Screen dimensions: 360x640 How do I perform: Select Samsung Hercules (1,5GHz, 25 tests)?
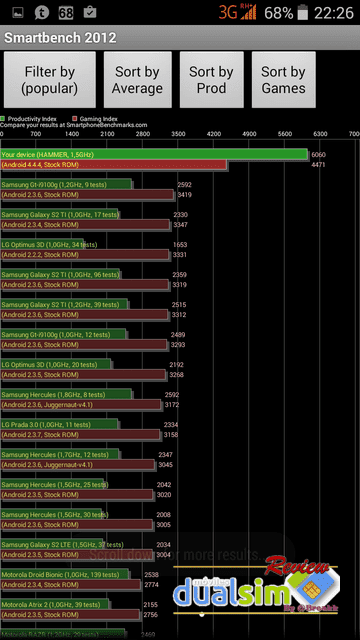click(53, 485)
